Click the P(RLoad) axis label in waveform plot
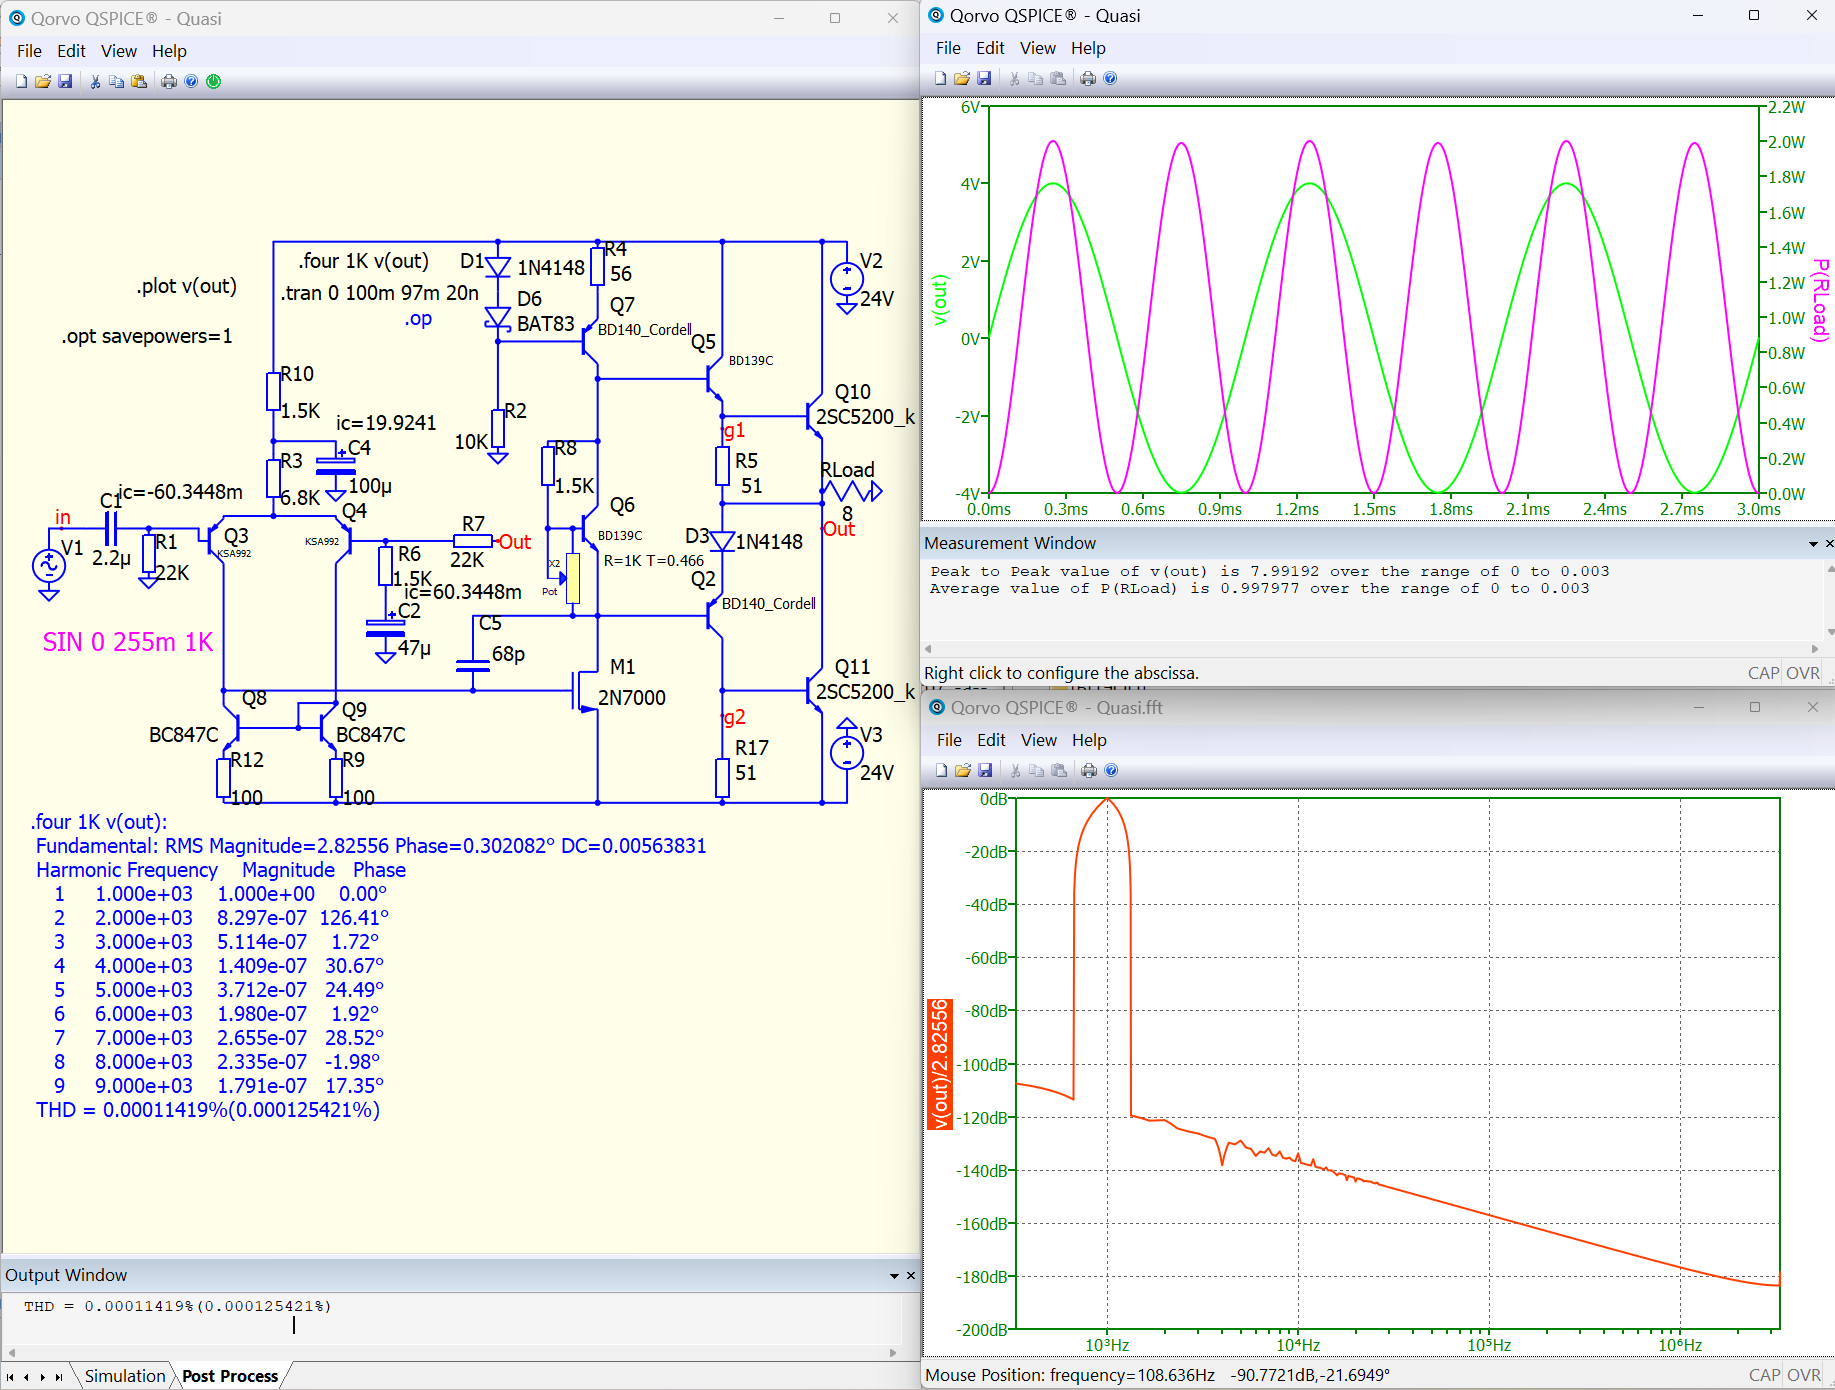Viewport: 1835px width, 1390px height. tap(1821, 299)
